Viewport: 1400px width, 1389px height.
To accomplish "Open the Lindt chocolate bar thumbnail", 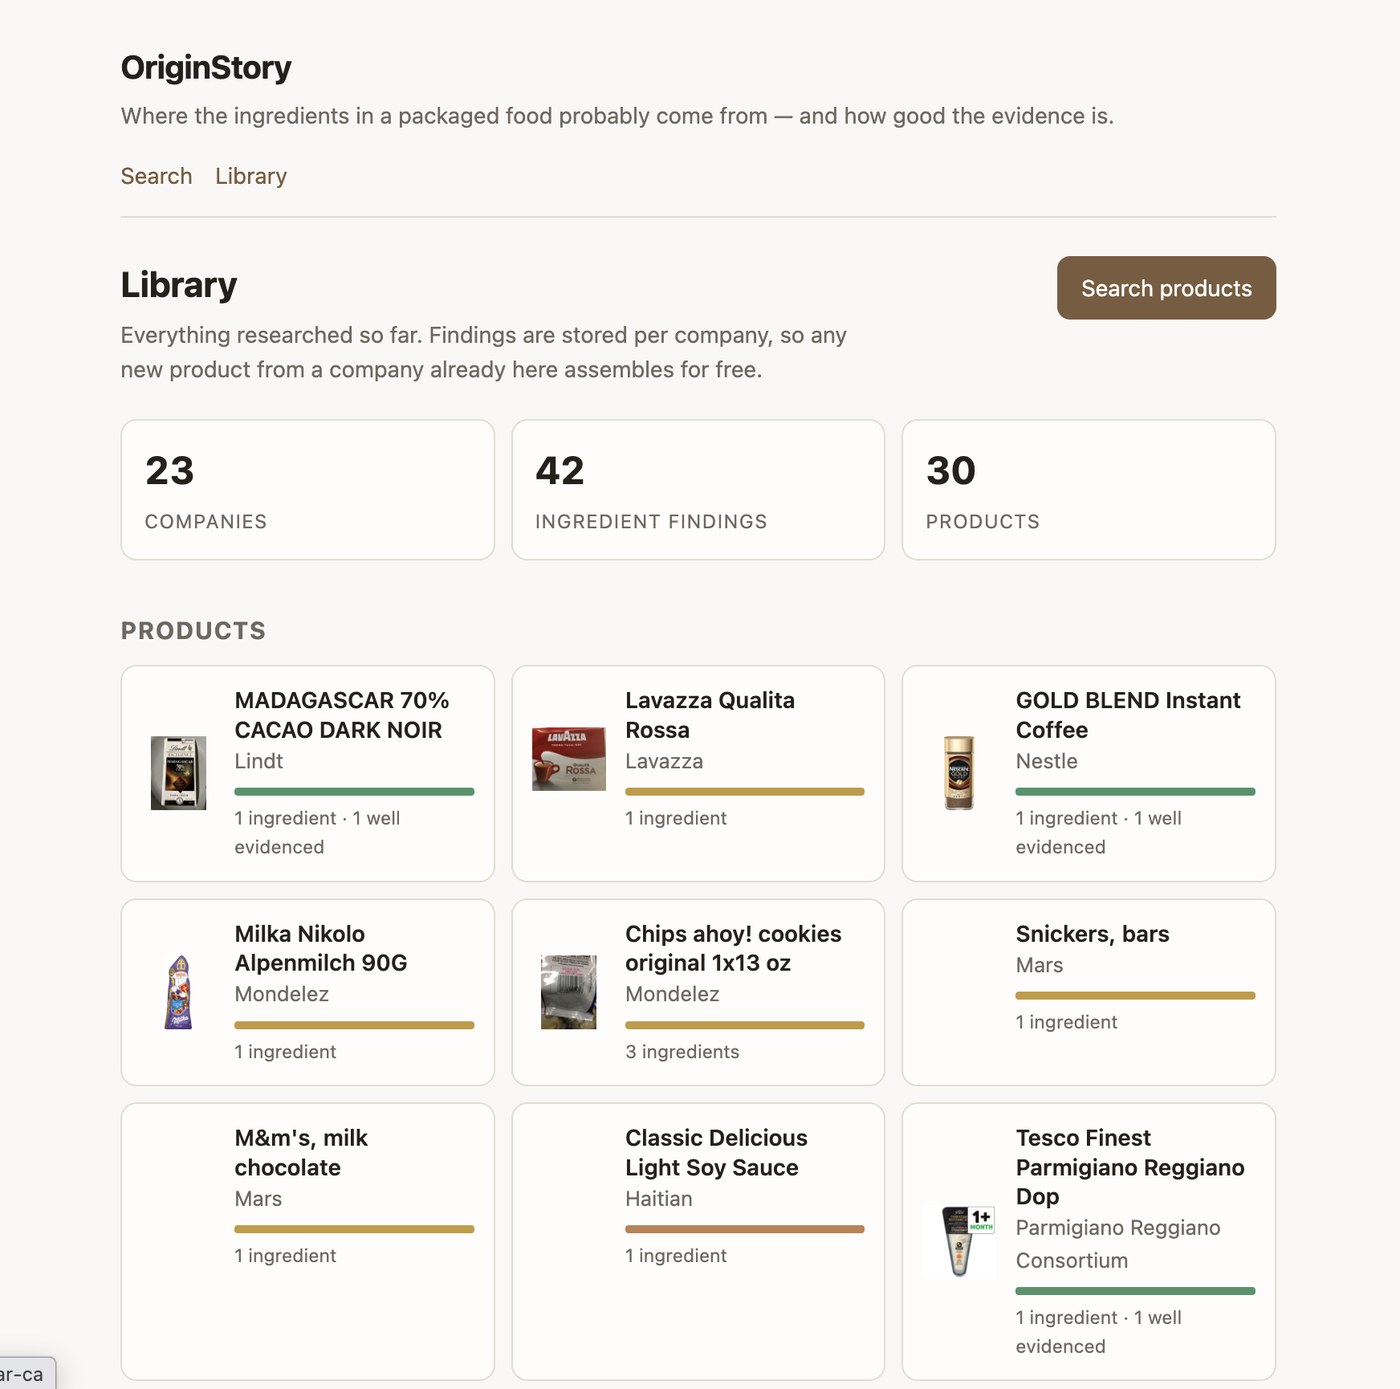I will point(178,773).
